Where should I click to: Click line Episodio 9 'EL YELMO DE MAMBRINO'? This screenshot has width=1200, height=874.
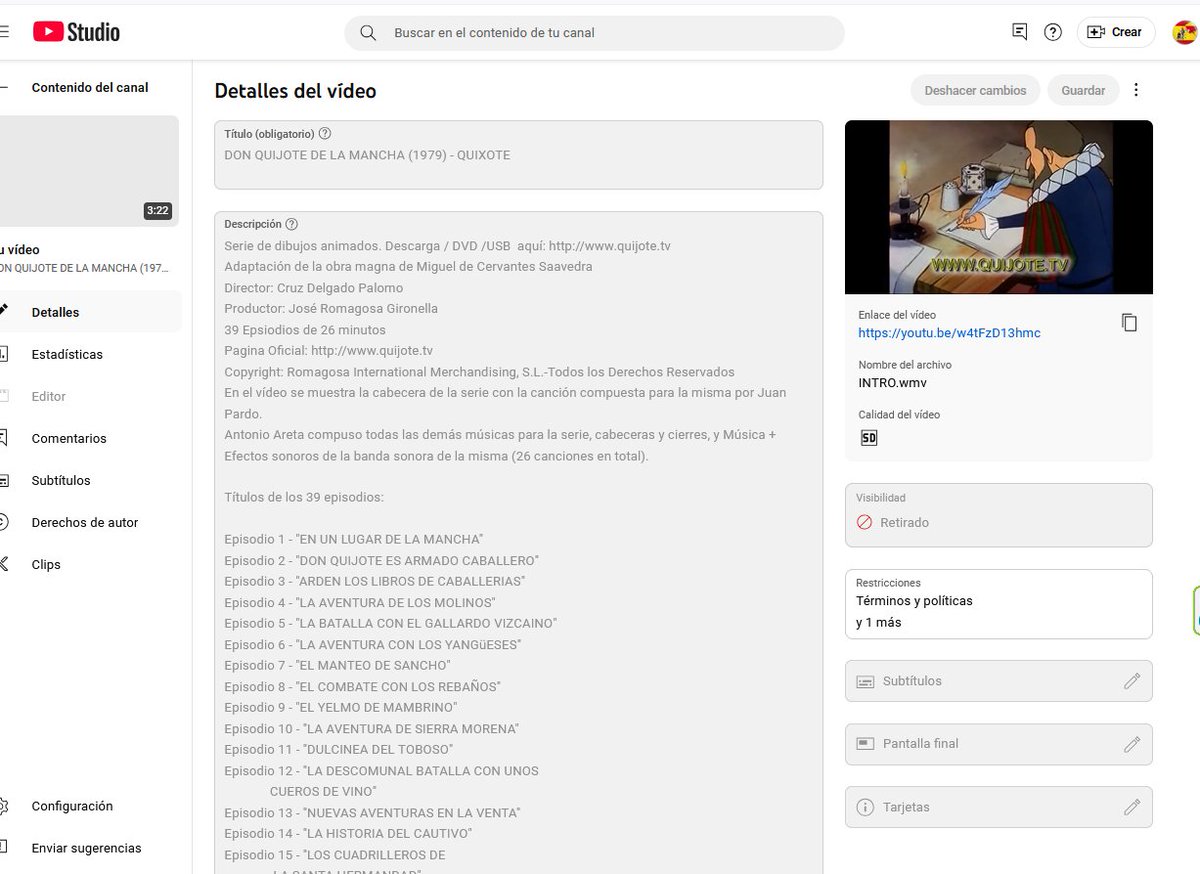341,708
